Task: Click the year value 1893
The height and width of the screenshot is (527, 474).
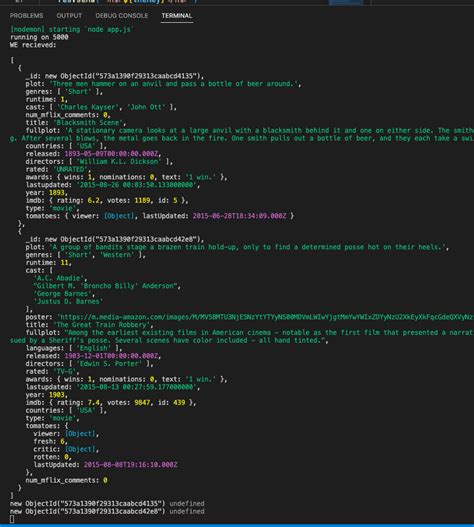Action: pos(56,193)
